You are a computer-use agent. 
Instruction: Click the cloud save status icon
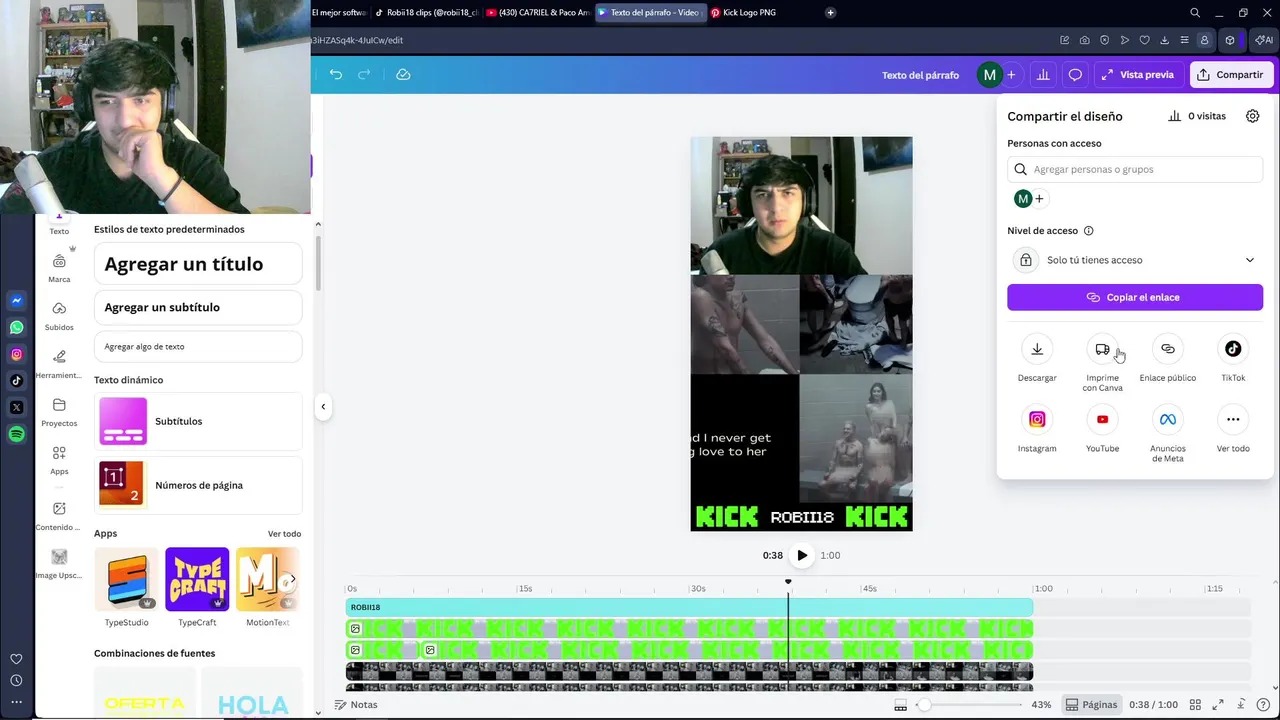point(403,75)
